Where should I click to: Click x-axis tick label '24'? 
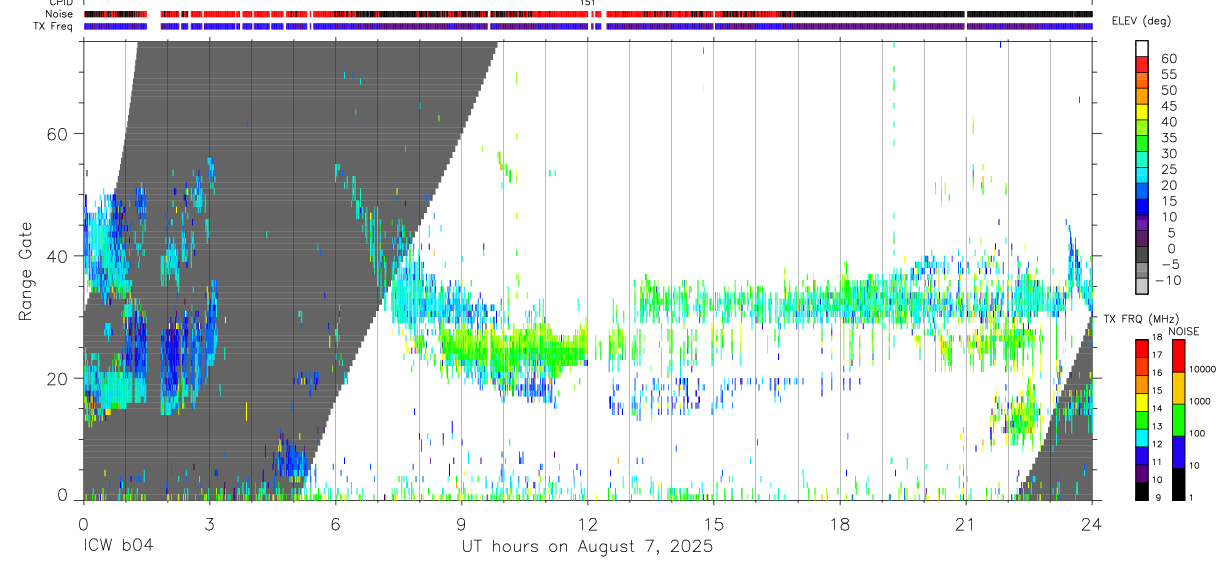point(1092,524)
